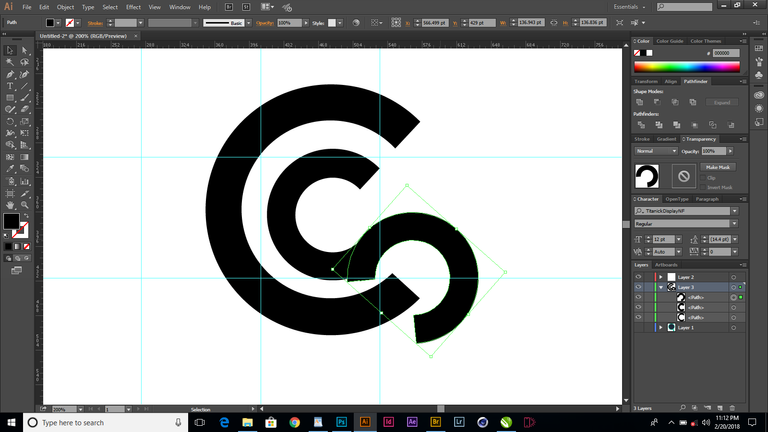
Task: Click the hex color value field
Action: click(726, 53)
